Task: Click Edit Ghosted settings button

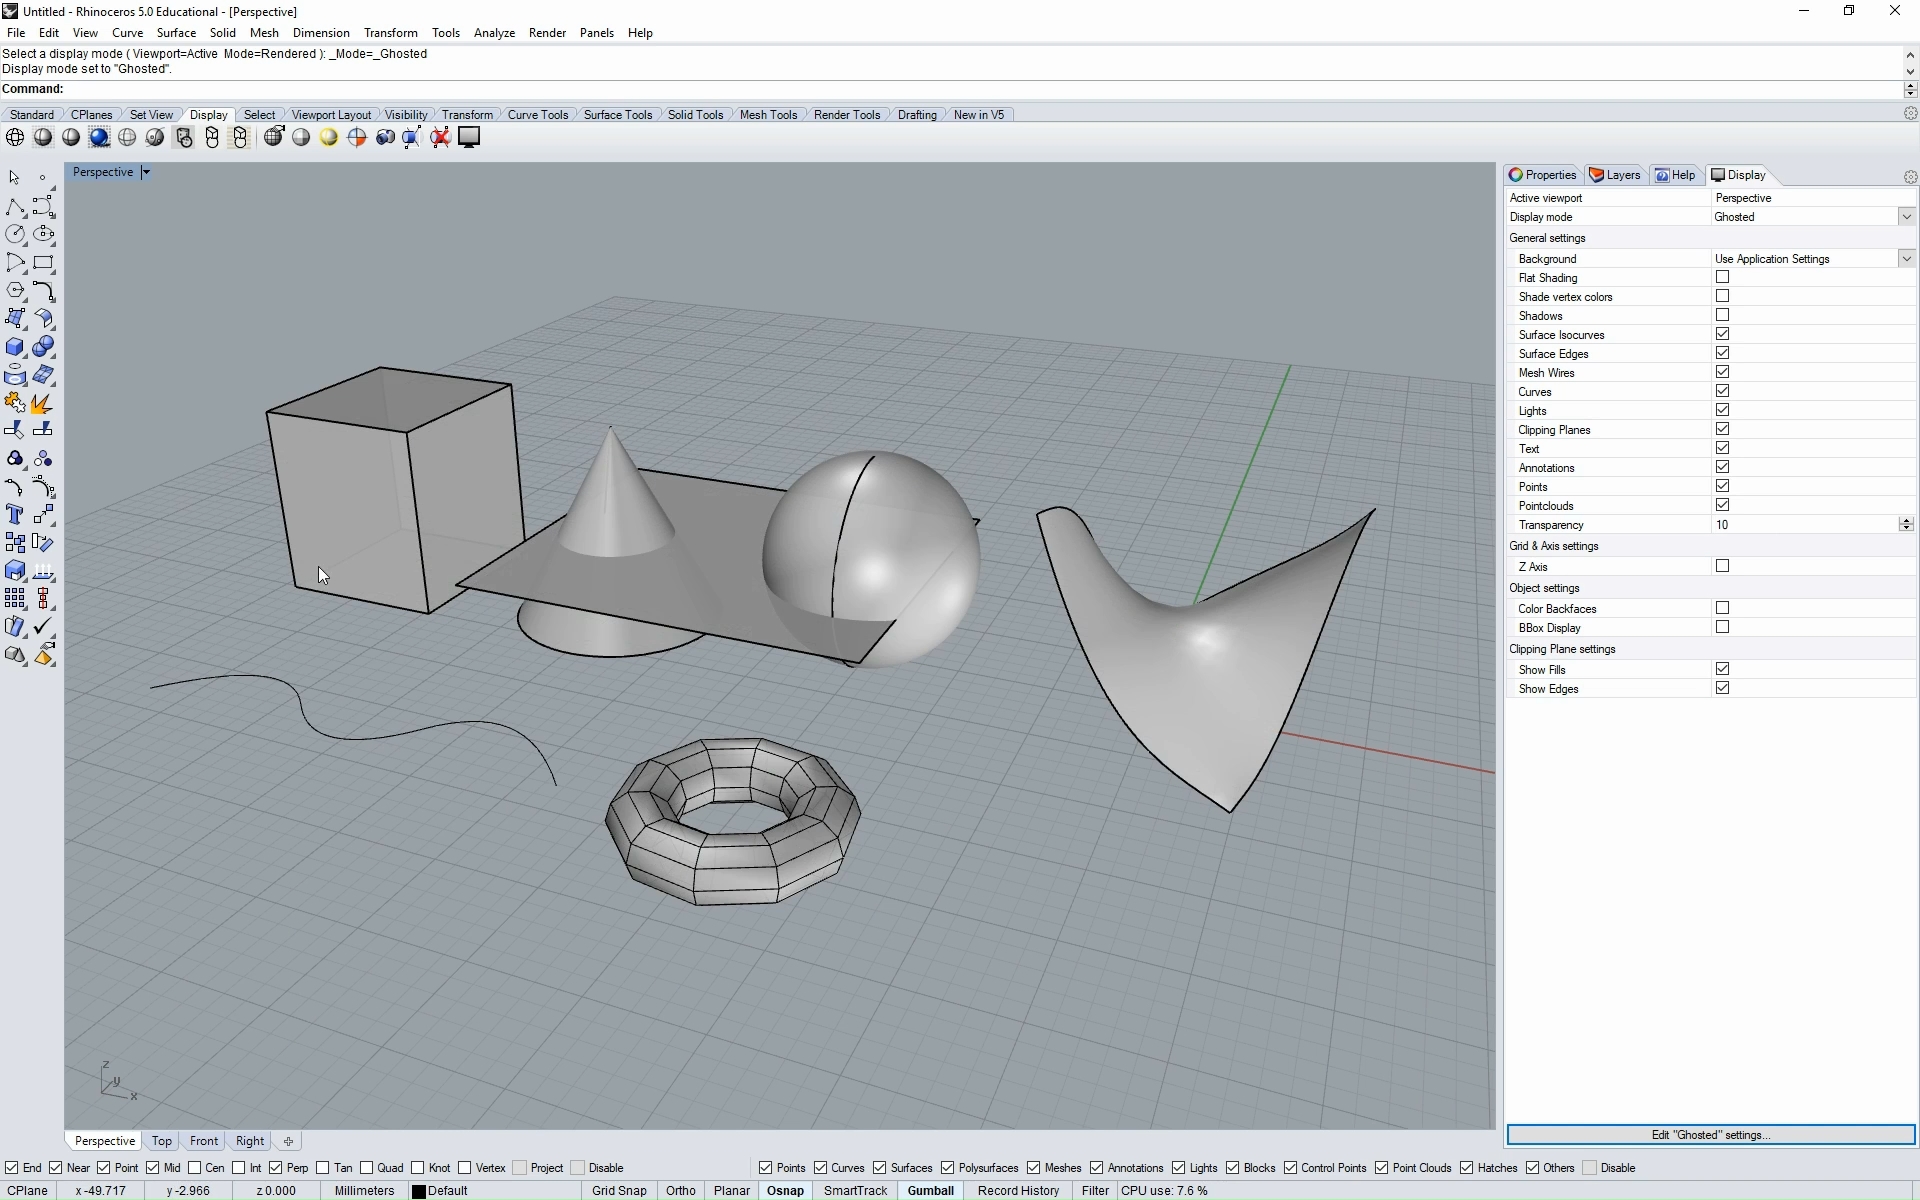Action: click(1710, 1134)
